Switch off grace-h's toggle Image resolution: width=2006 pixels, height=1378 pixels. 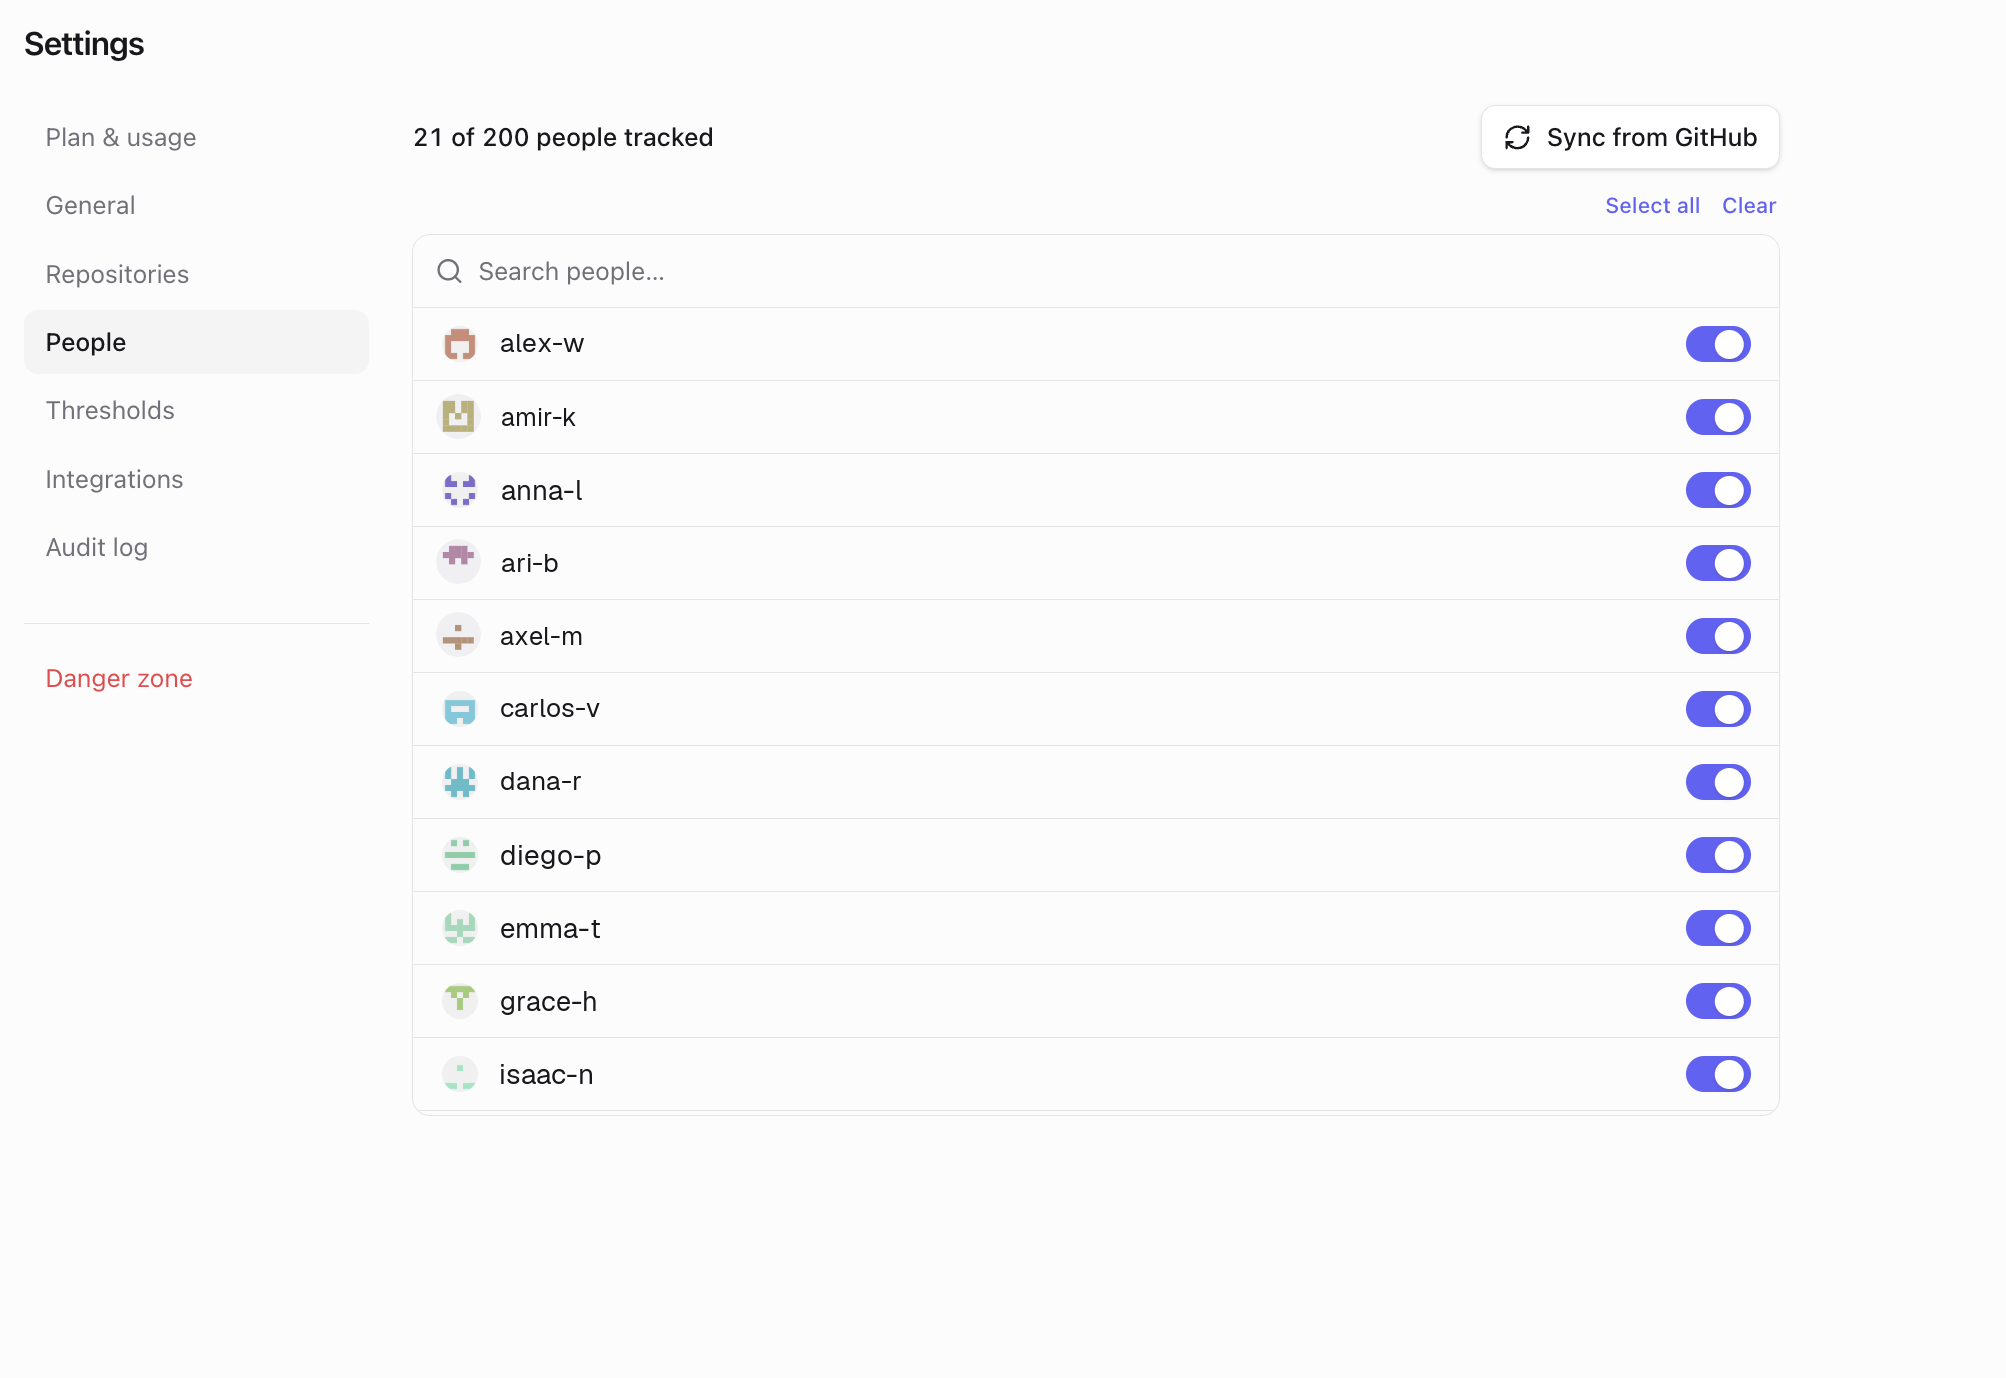click(1718, 1001)
